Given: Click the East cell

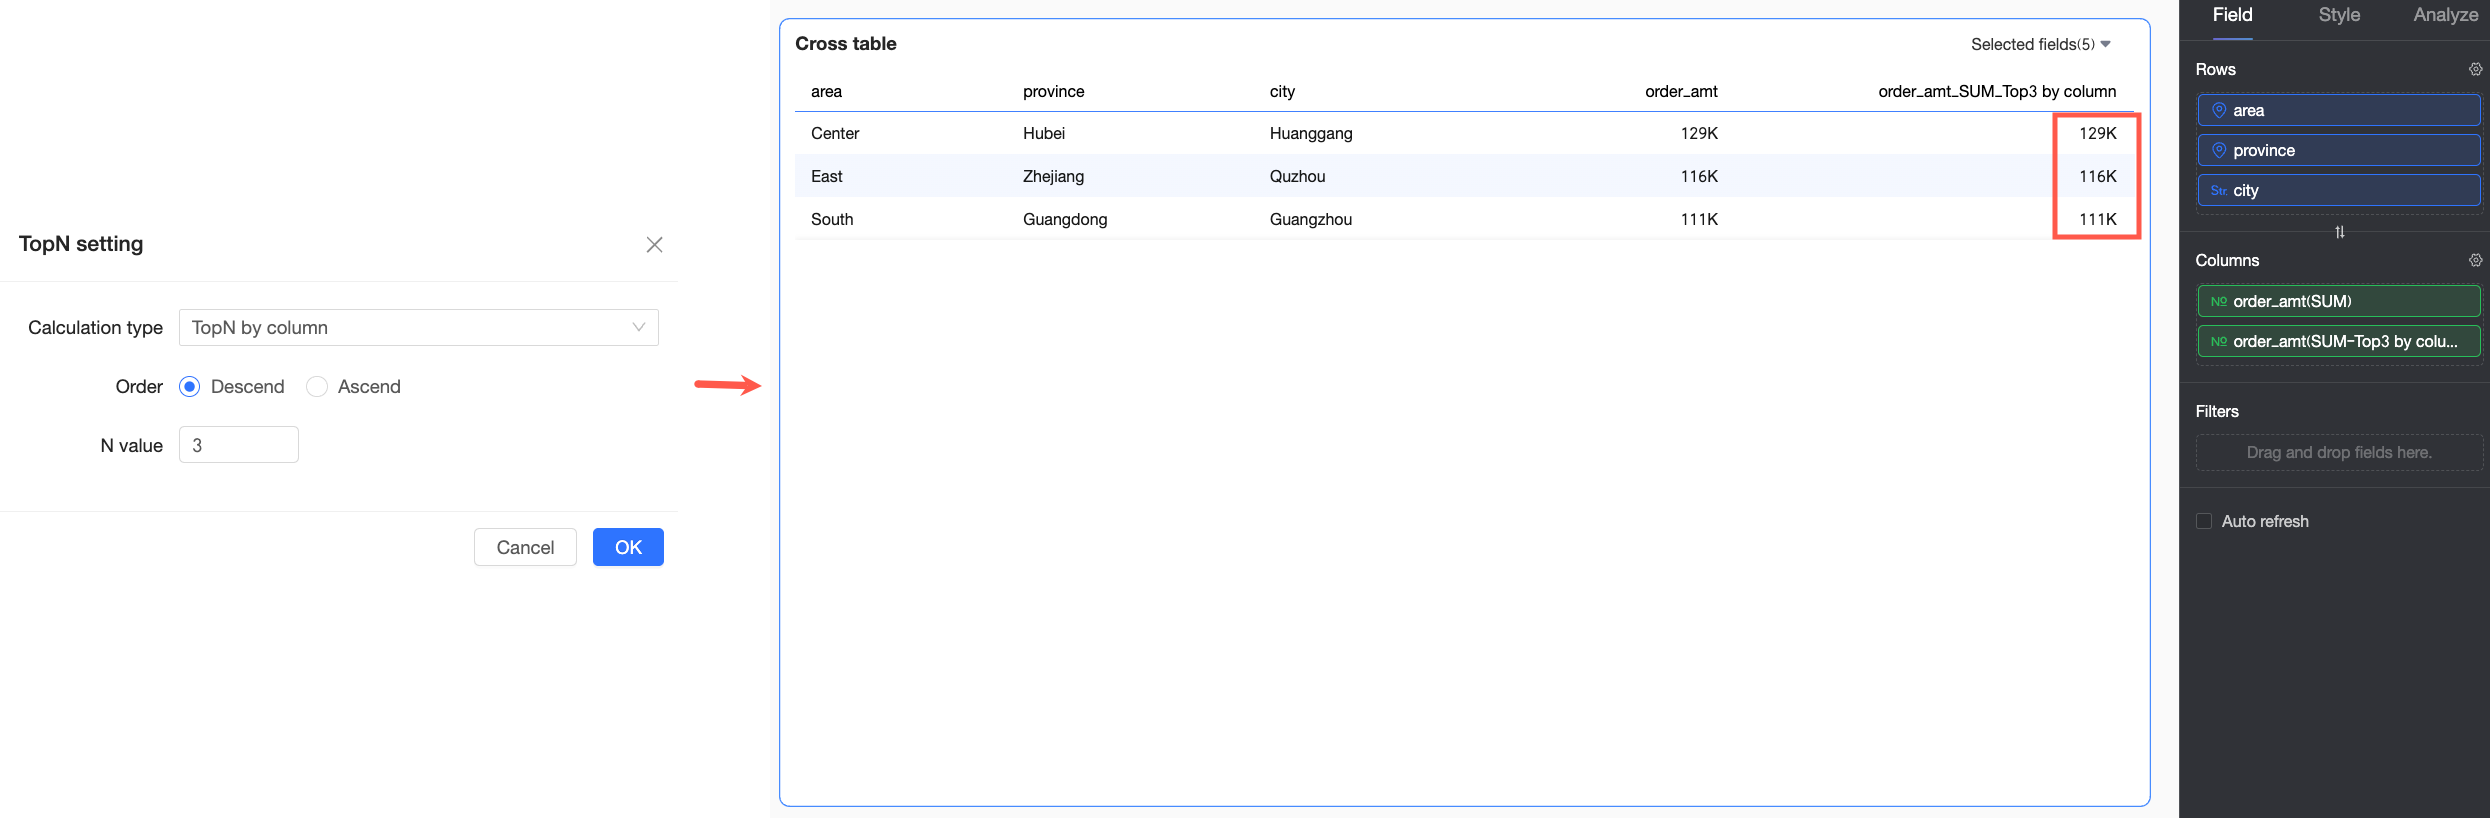Looking at the screenshot, I should pyautogui.click(x=826, y=176).
